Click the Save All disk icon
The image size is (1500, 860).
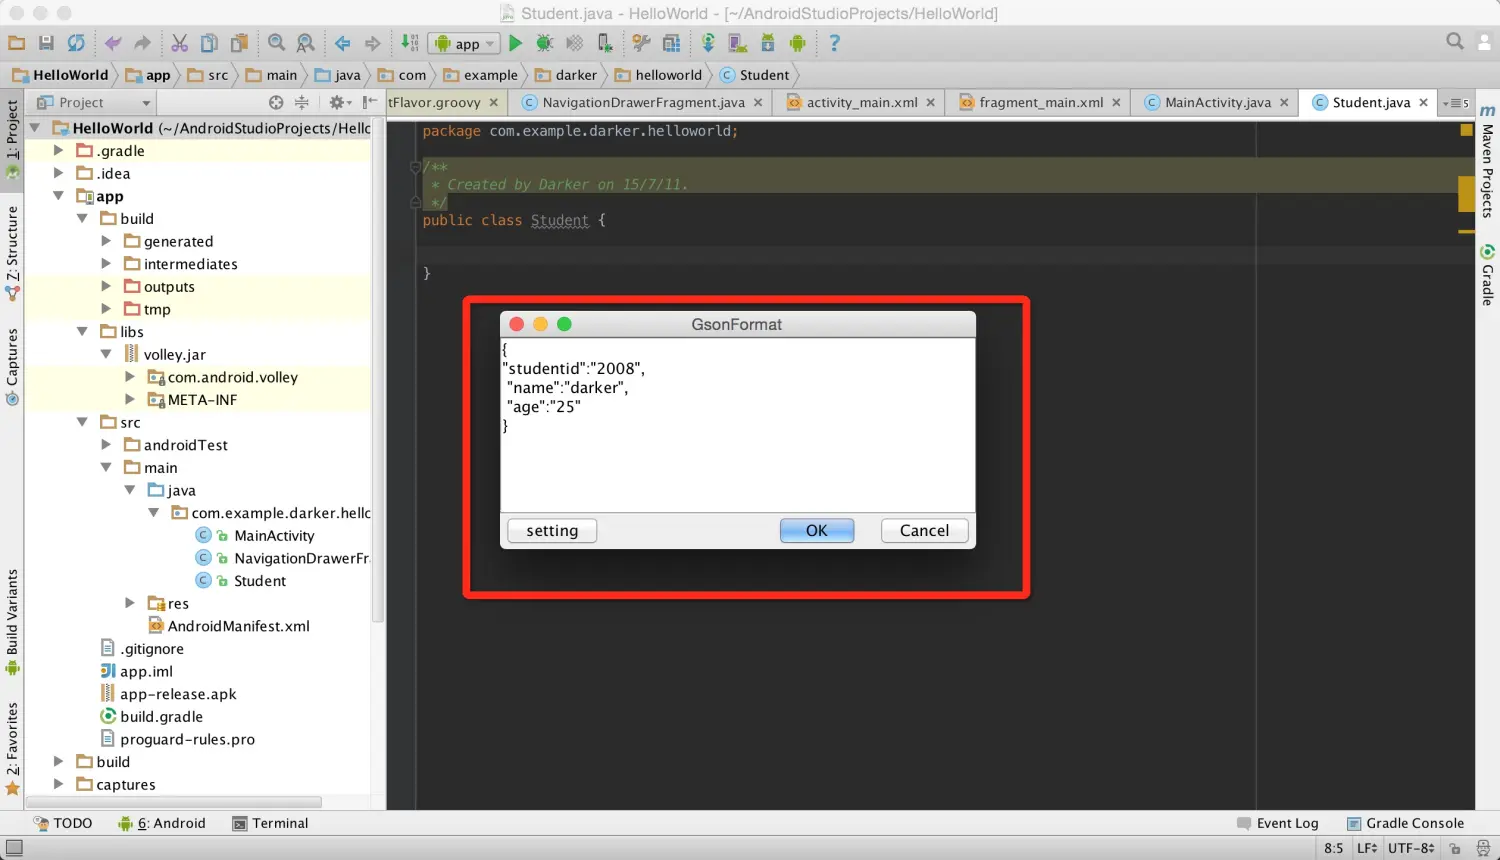tap(46, 43)
